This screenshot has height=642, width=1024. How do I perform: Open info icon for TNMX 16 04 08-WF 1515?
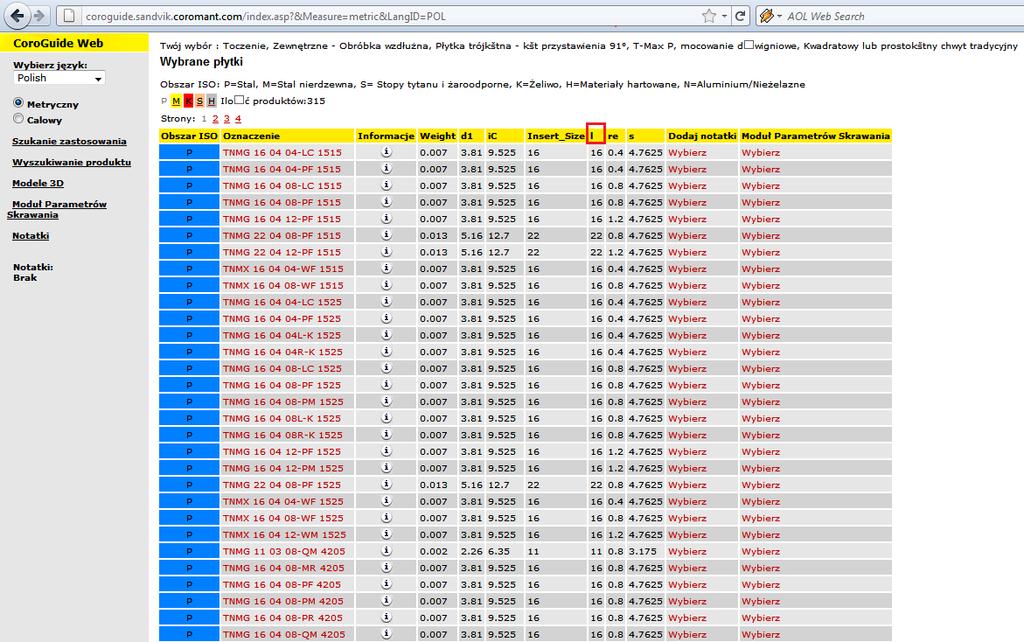pyautogui.click(x=386, y=285)
